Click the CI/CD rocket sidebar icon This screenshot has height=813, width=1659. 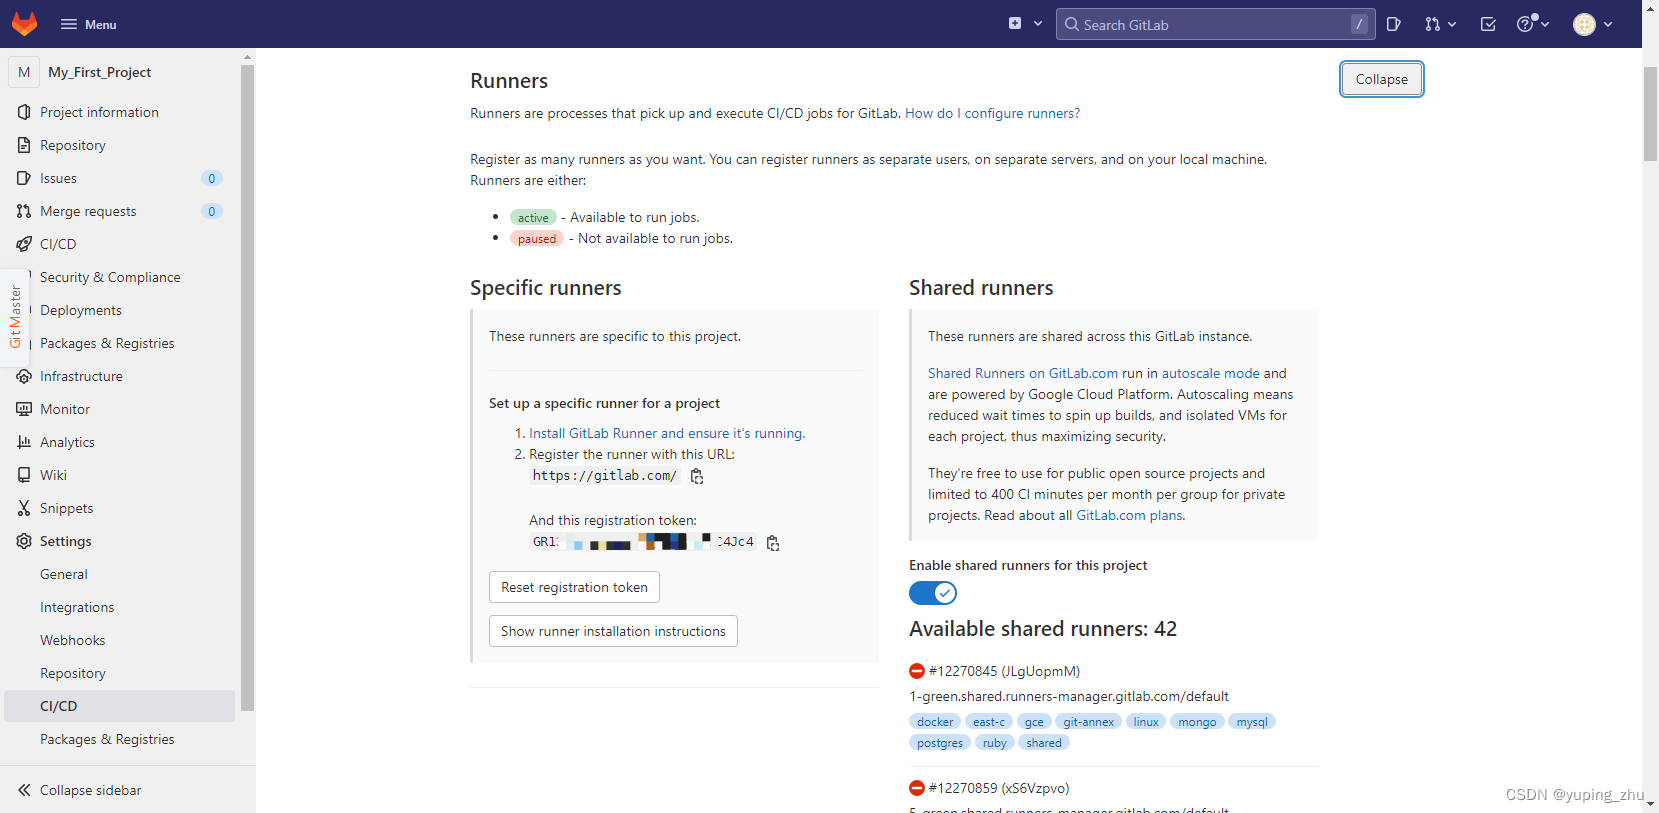point(24,244)
